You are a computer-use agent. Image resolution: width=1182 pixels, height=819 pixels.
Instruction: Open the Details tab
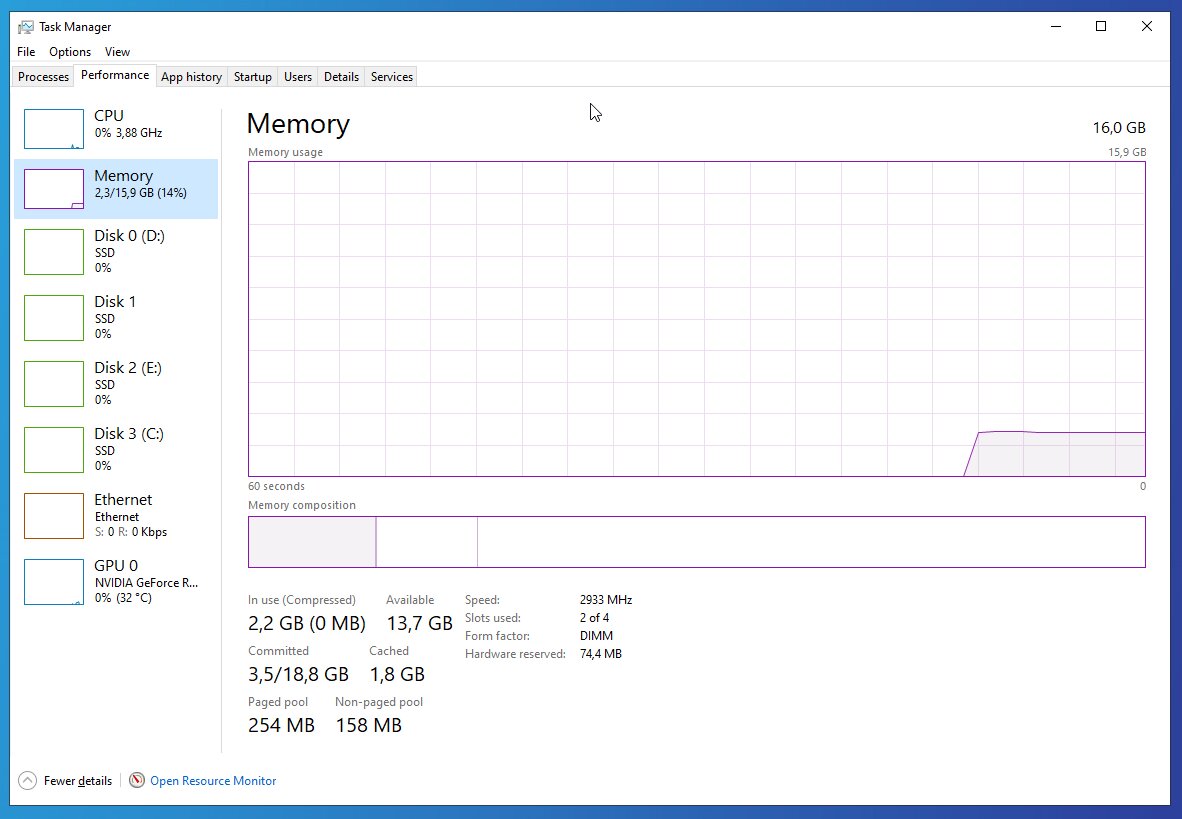pos(341,76)
